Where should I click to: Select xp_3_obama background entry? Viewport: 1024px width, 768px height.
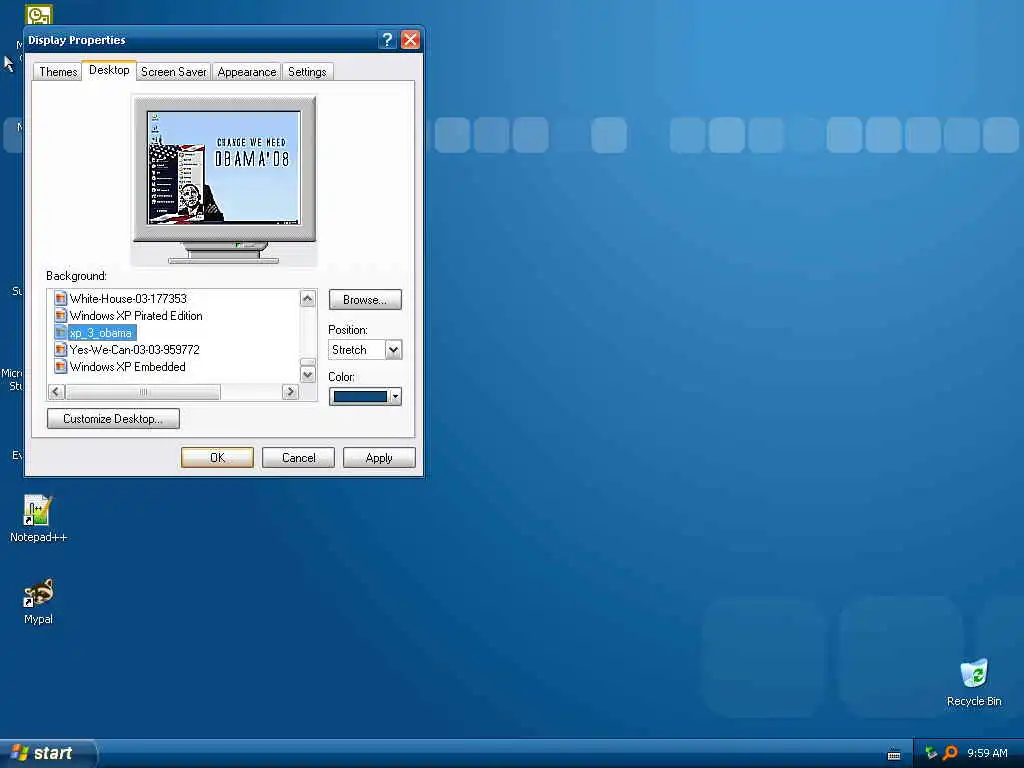click(x=101, y=333)
